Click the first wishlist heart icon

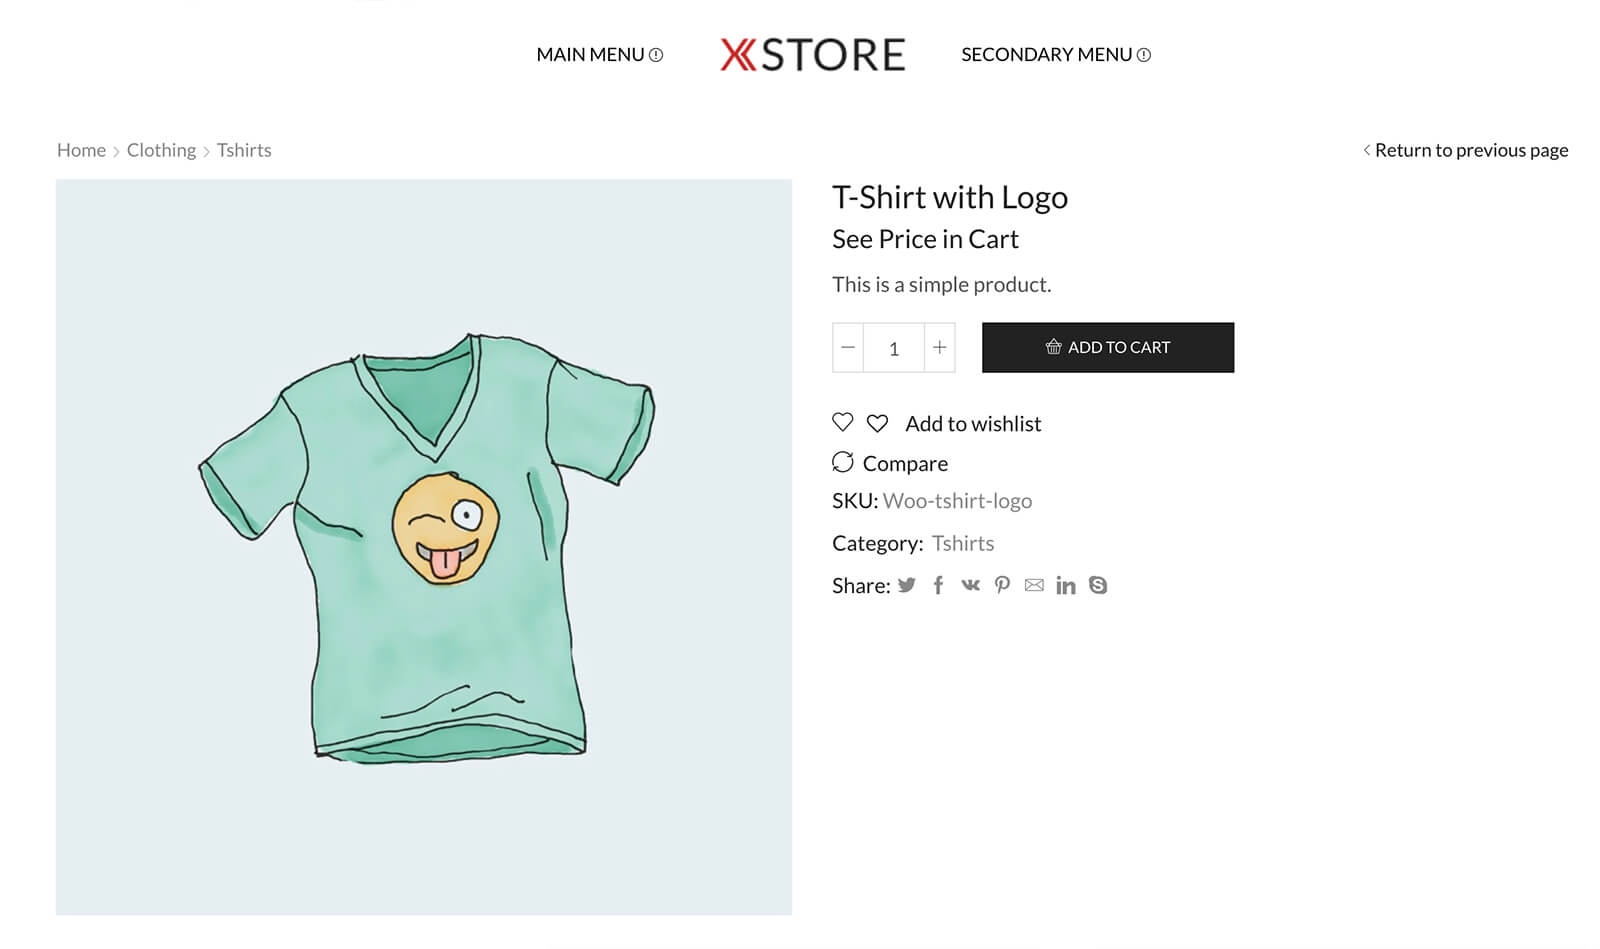tap(843, 422)
